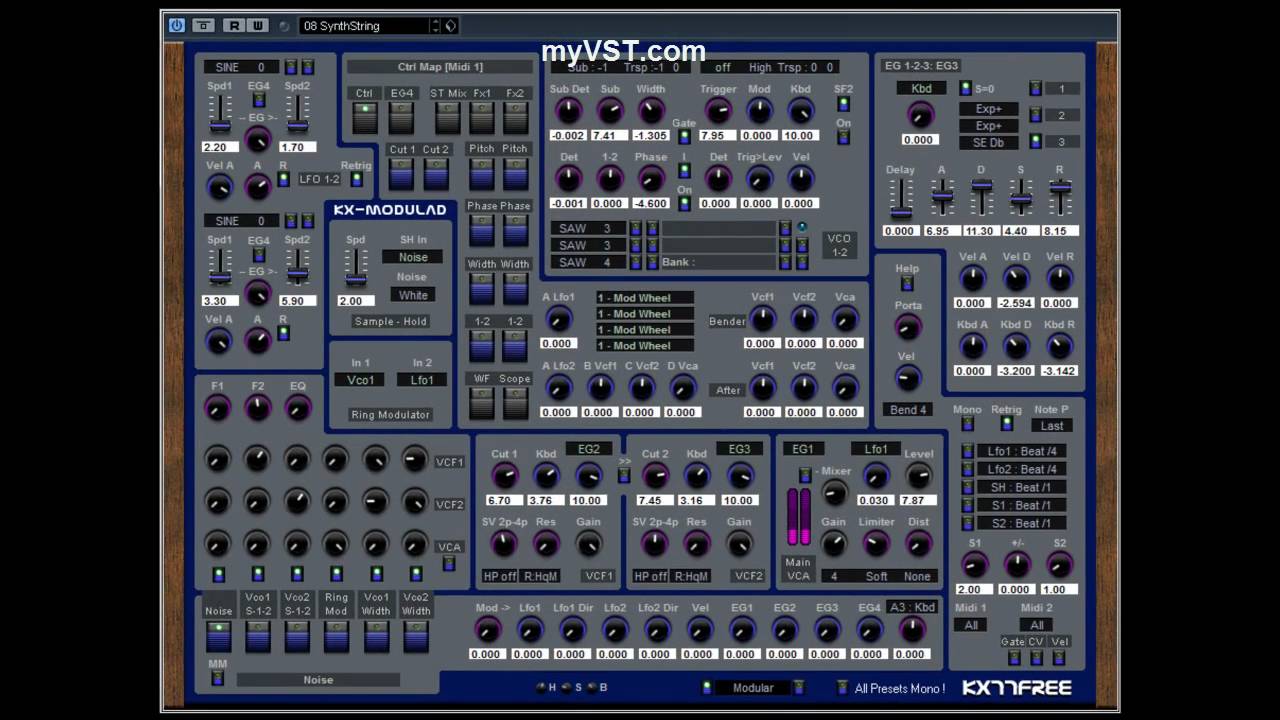Click the Write automation W button

pyautogui.click(x=258, y=26)
